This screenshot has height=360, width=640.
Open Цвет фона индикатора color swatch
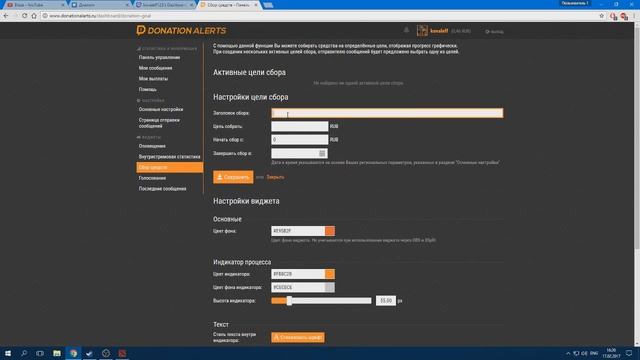point(330,287)
